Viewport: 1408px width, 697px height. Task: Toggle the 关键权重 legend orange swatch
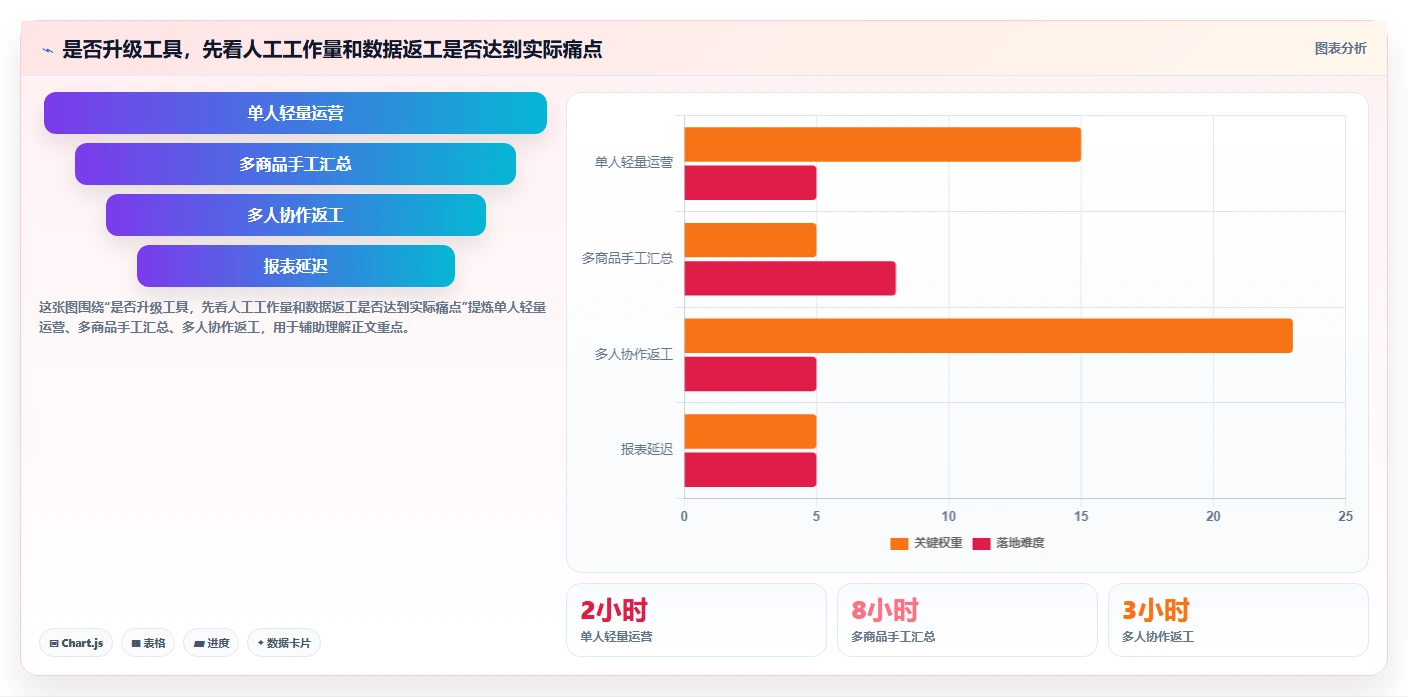pyautogui.click(x=899, y=544)
